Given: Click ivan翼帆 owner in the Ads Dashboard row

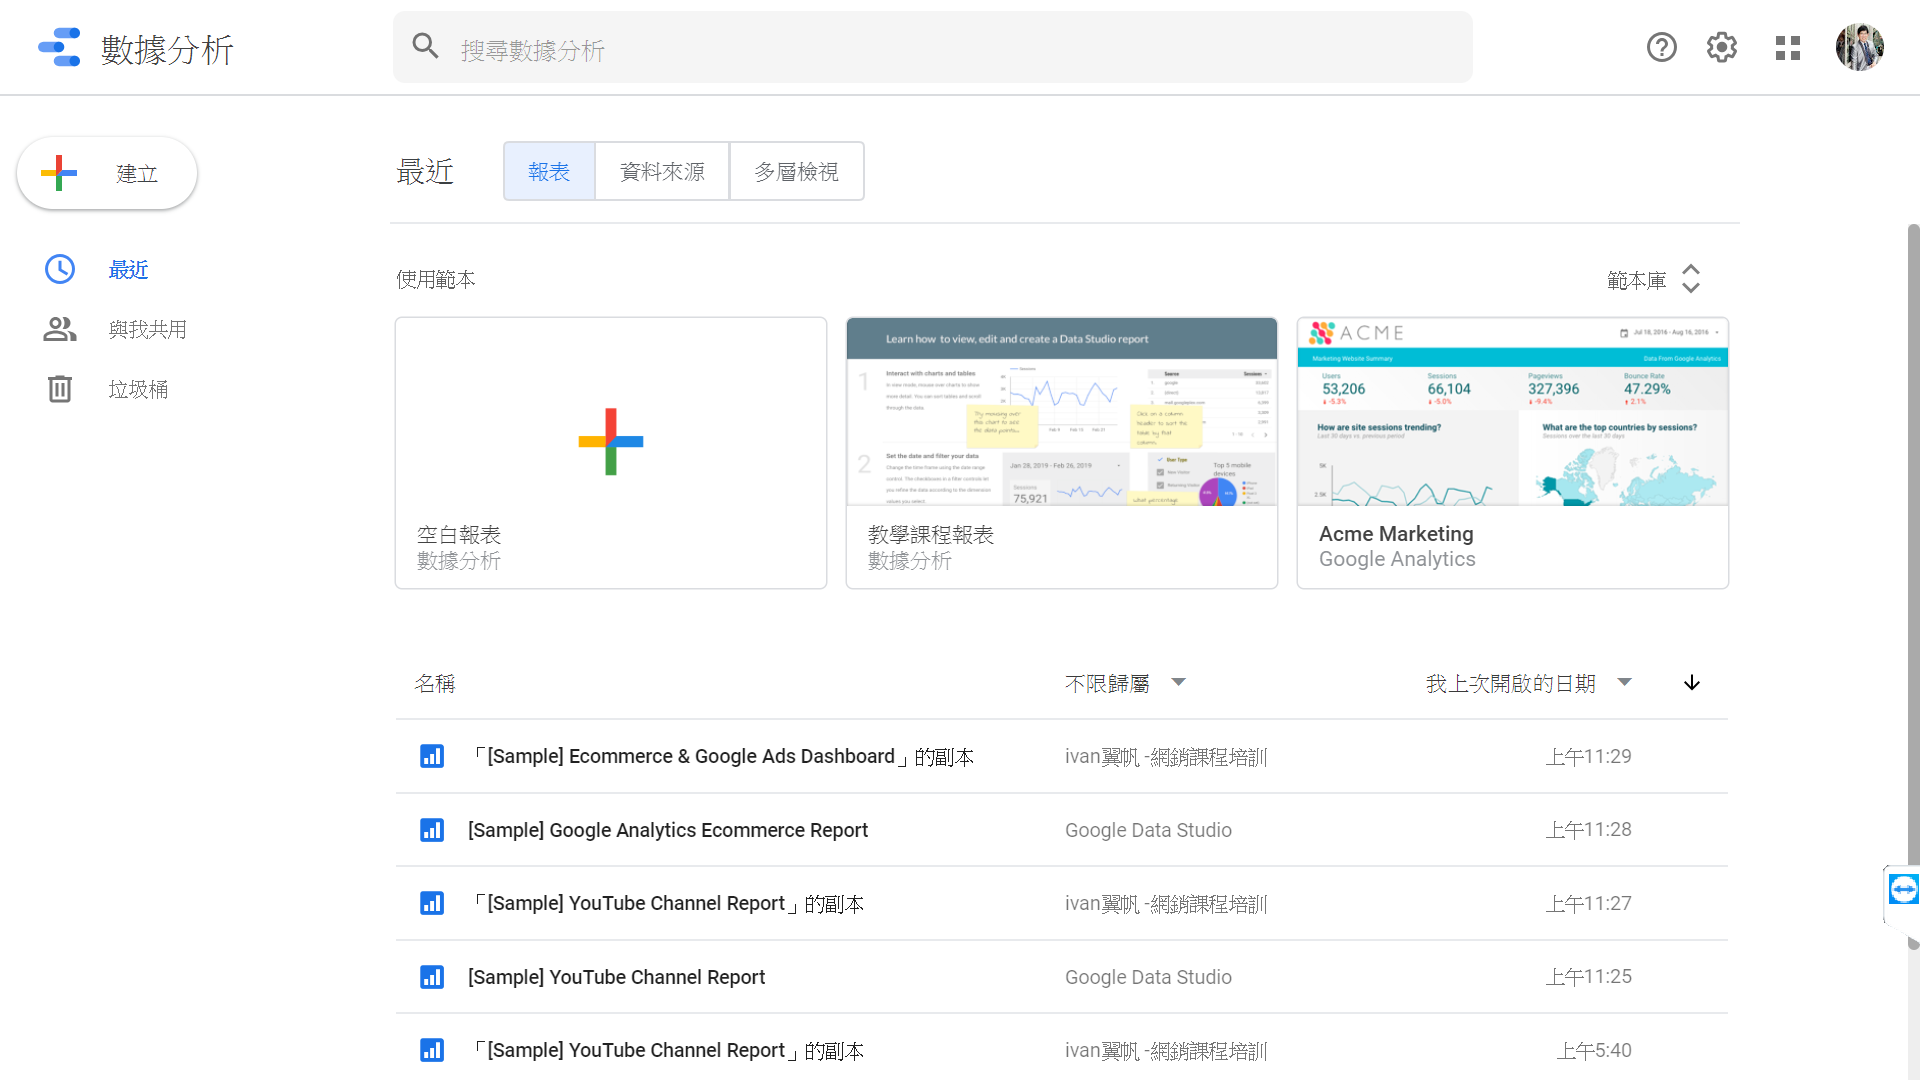Looking at the screenshot, I should [x=1166, y=757].
